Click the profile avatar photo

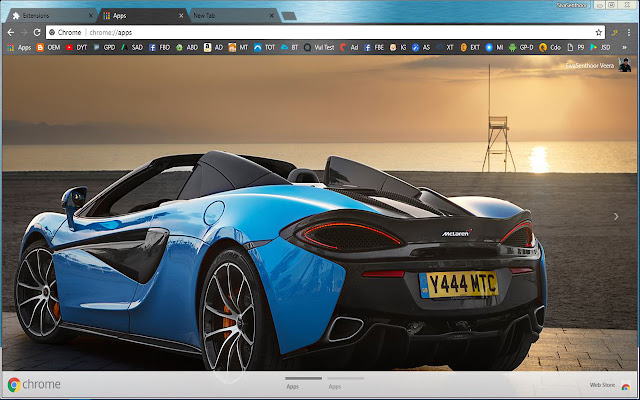pos(624,65)
